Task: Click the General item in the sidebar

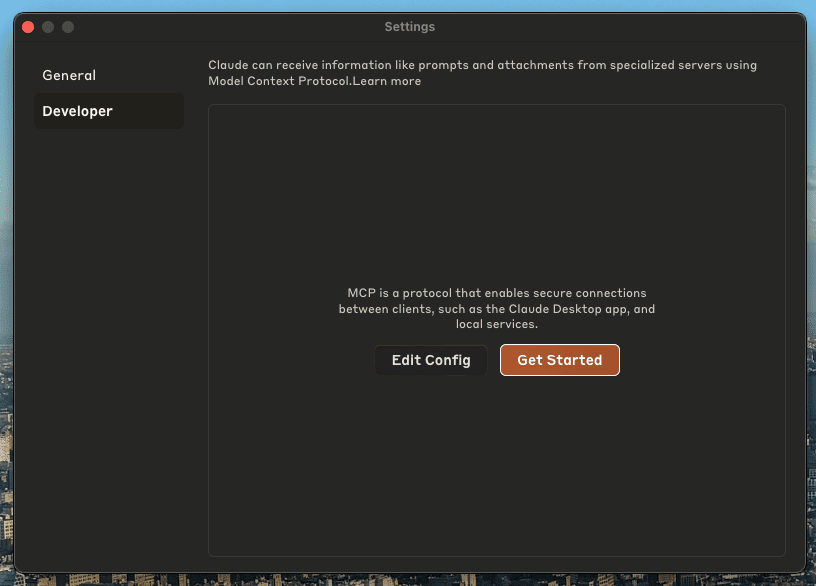Action: click(x=68, y=75)
